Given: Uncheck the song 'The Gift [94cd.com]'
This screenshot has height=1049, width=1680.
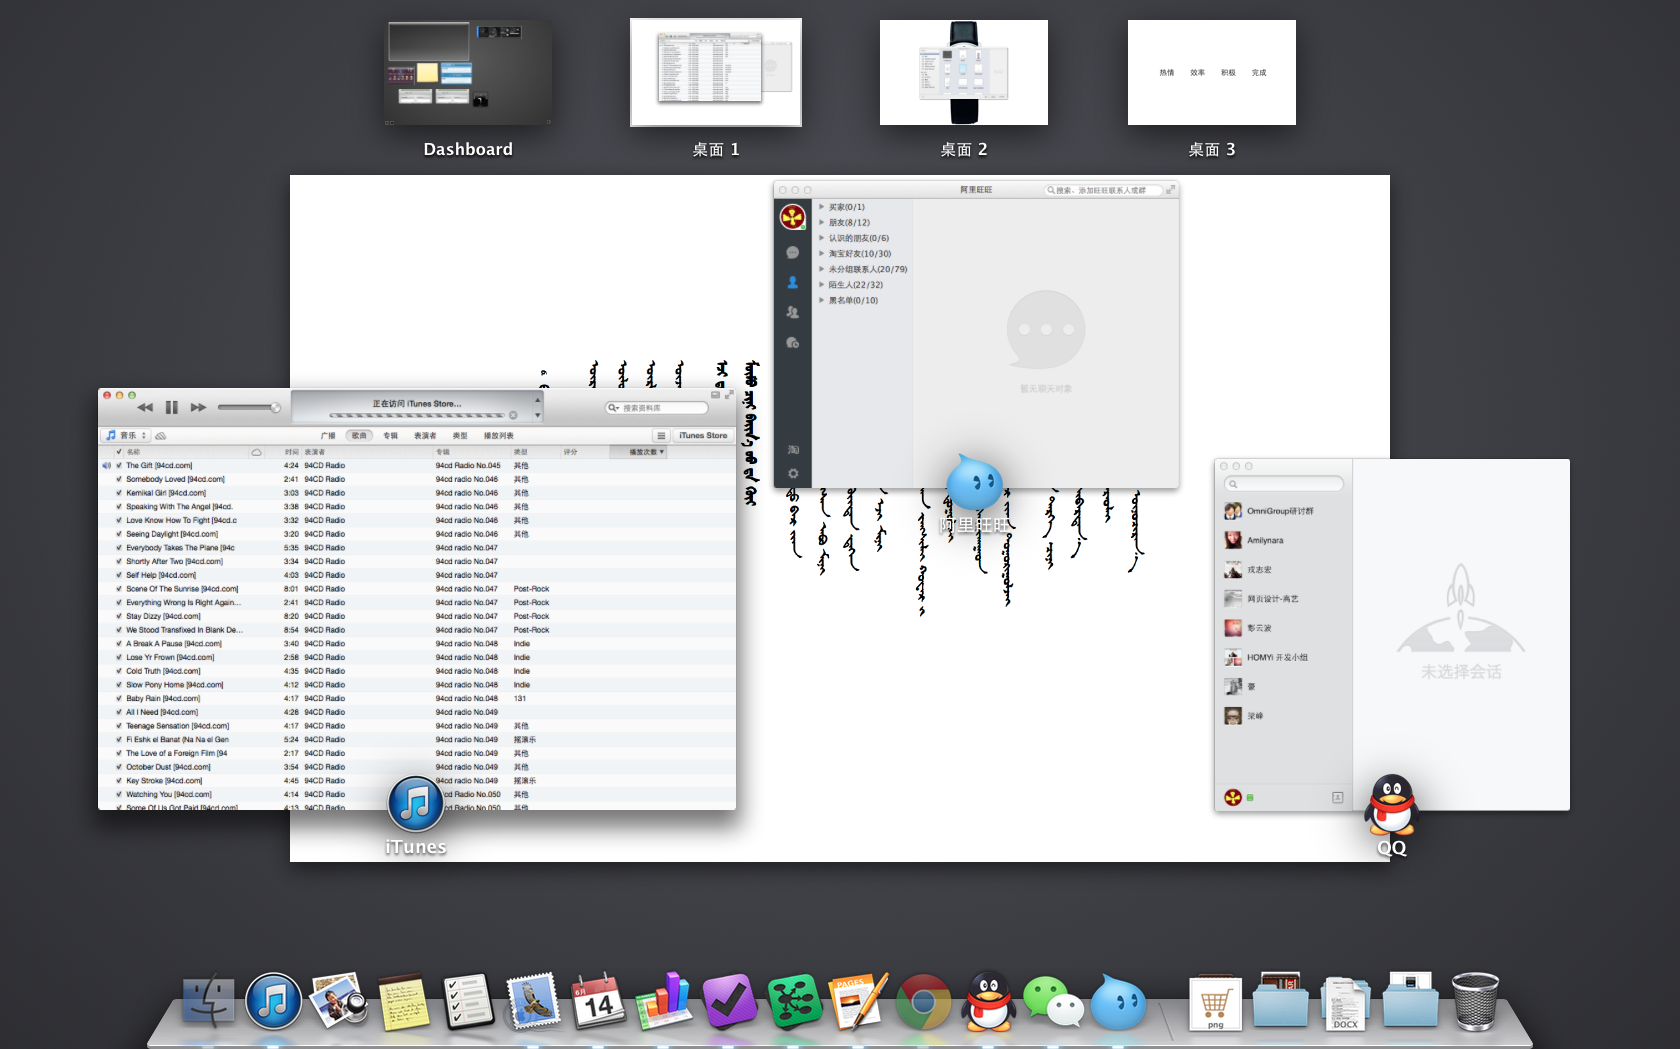Looking at the screenshot, I should pyautogui.click(x=119, y=466).
